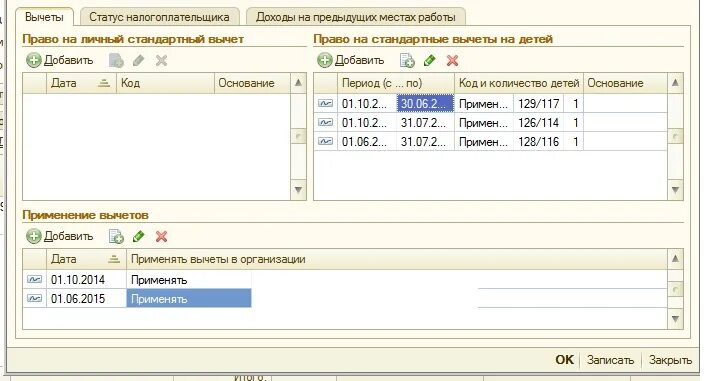Viewport: 704px width, 381px height.
Task: Select the highlighted 30.06.2... end date cell
Action: point(425,104)
